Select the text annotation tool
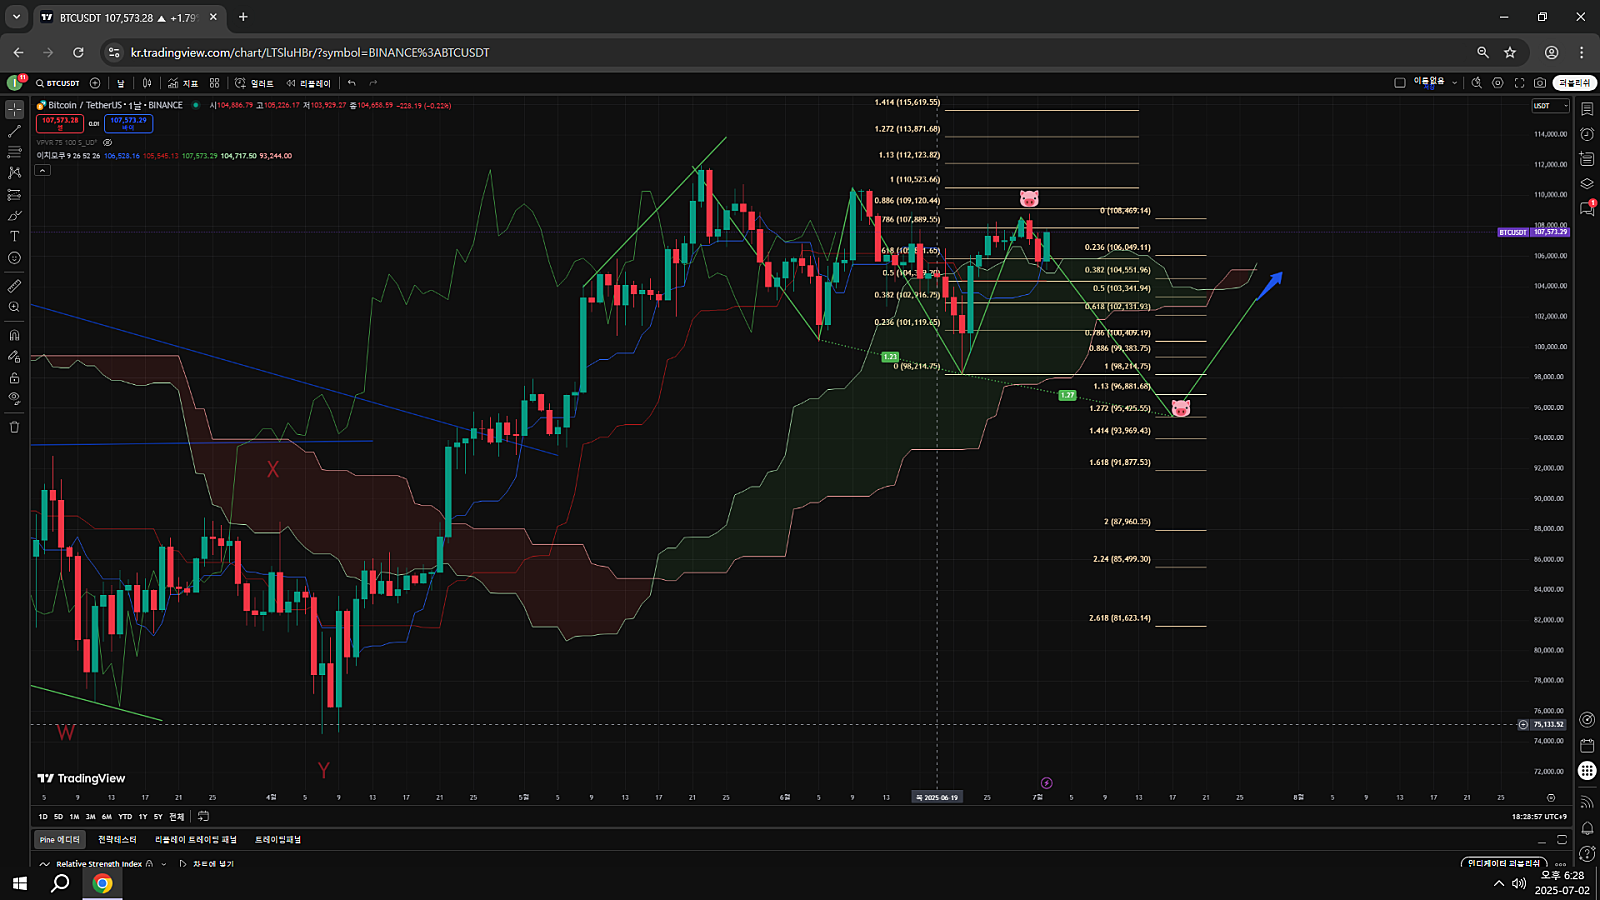 [14, 237]
